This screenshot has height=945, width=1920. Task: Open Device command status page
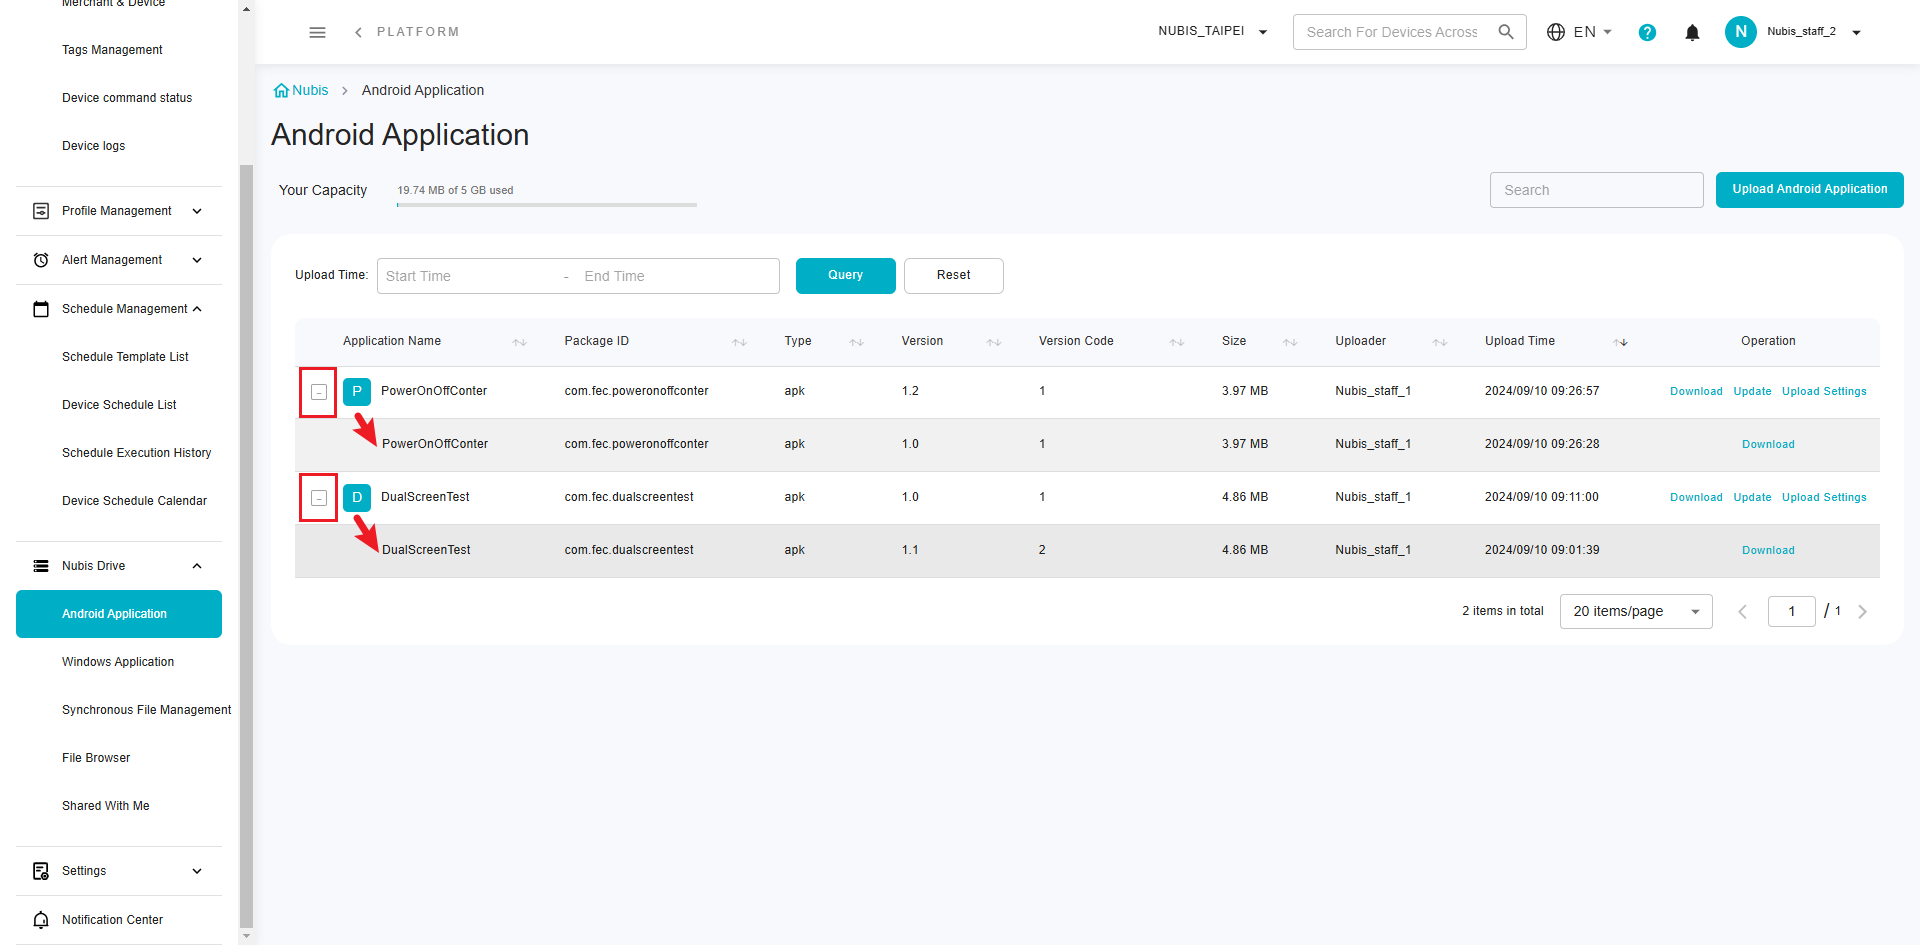tap(127, 98)
